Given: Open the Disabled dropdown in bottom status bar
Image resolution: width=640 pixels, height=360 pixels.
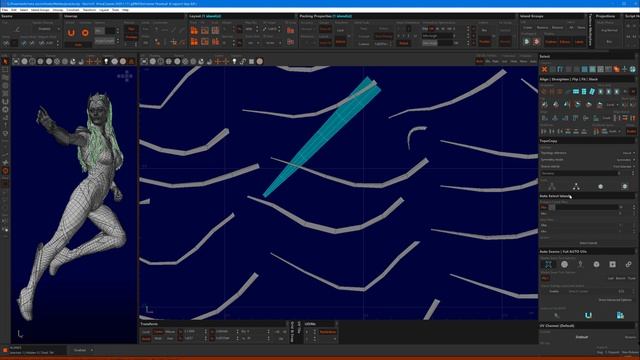Looking at the screenshot, I should [x=83, y=350].
